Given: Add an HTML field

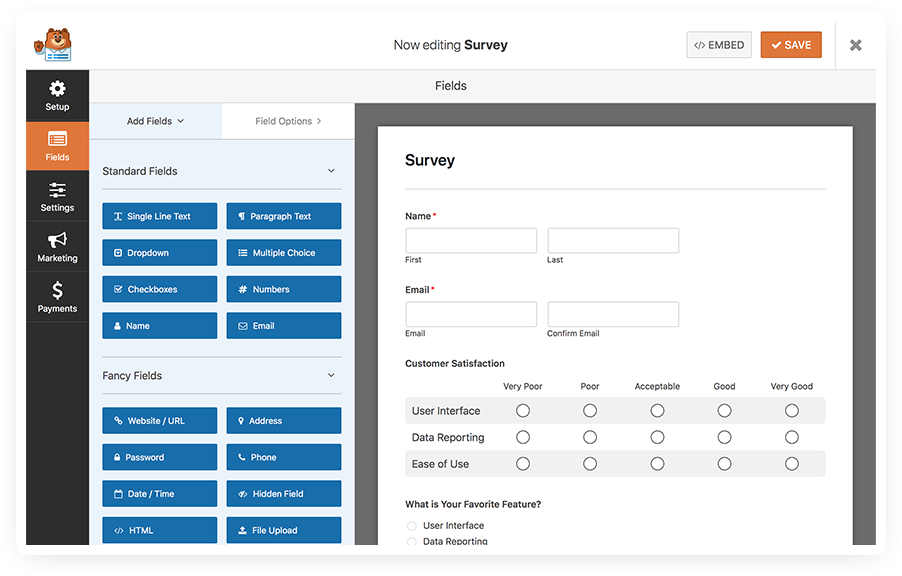Looking at the screenshot, I should tap(159, 529).
